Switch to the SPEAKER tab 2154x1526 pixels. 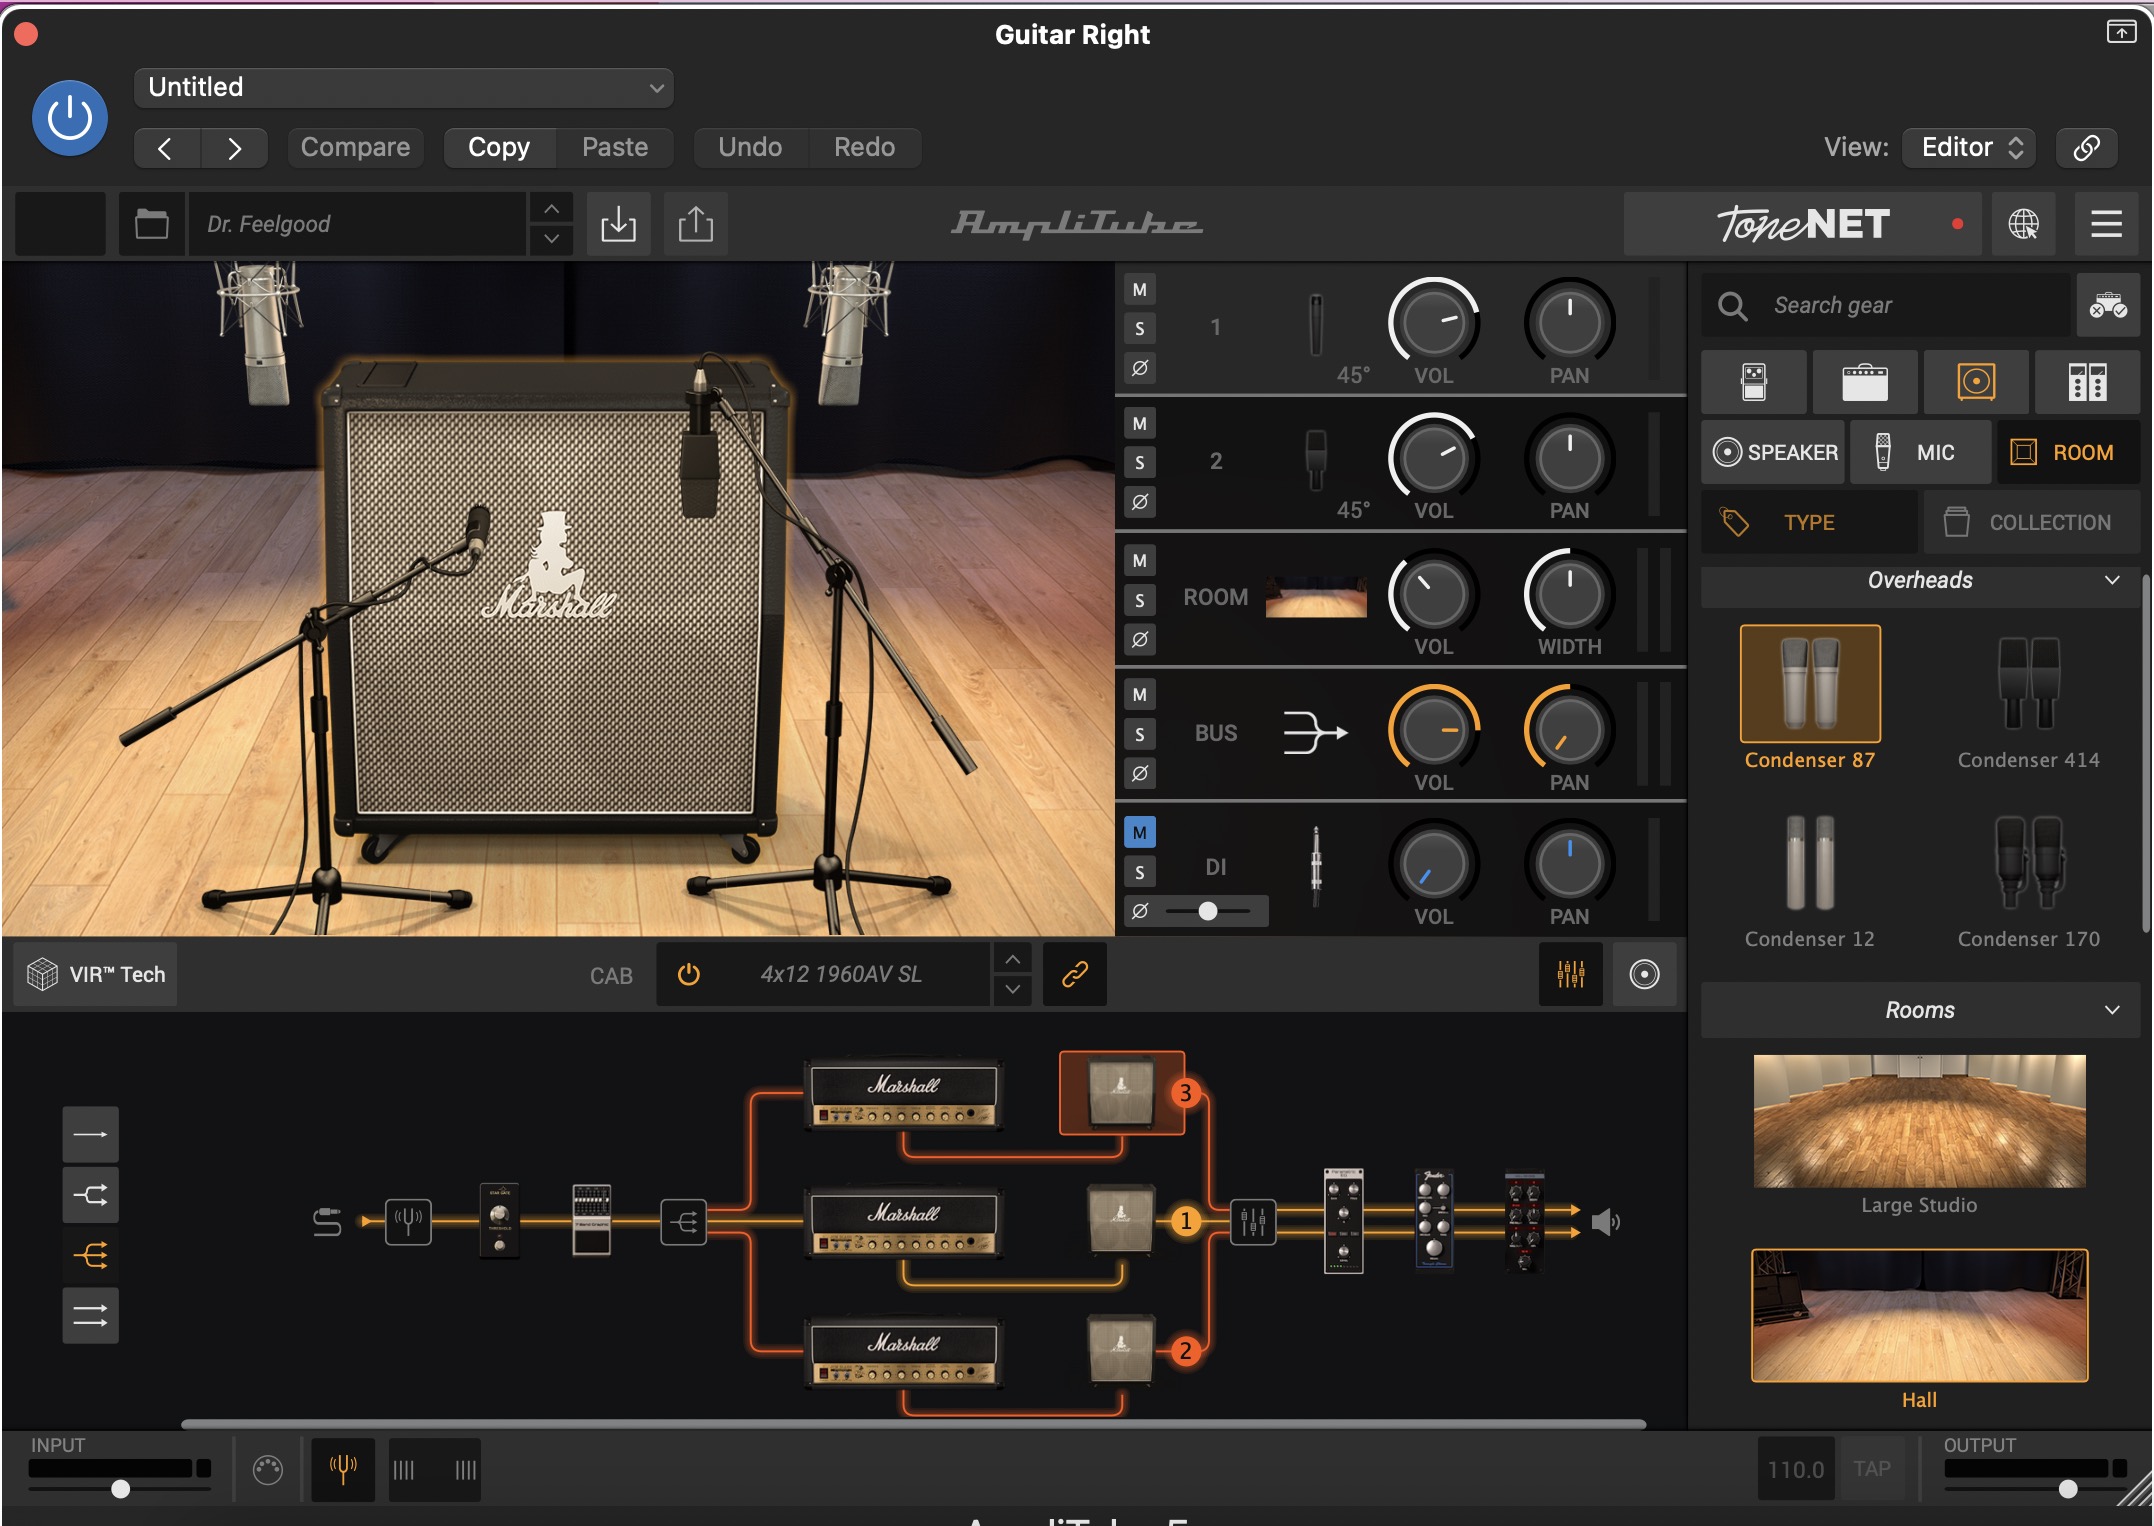pos(1775,452)
